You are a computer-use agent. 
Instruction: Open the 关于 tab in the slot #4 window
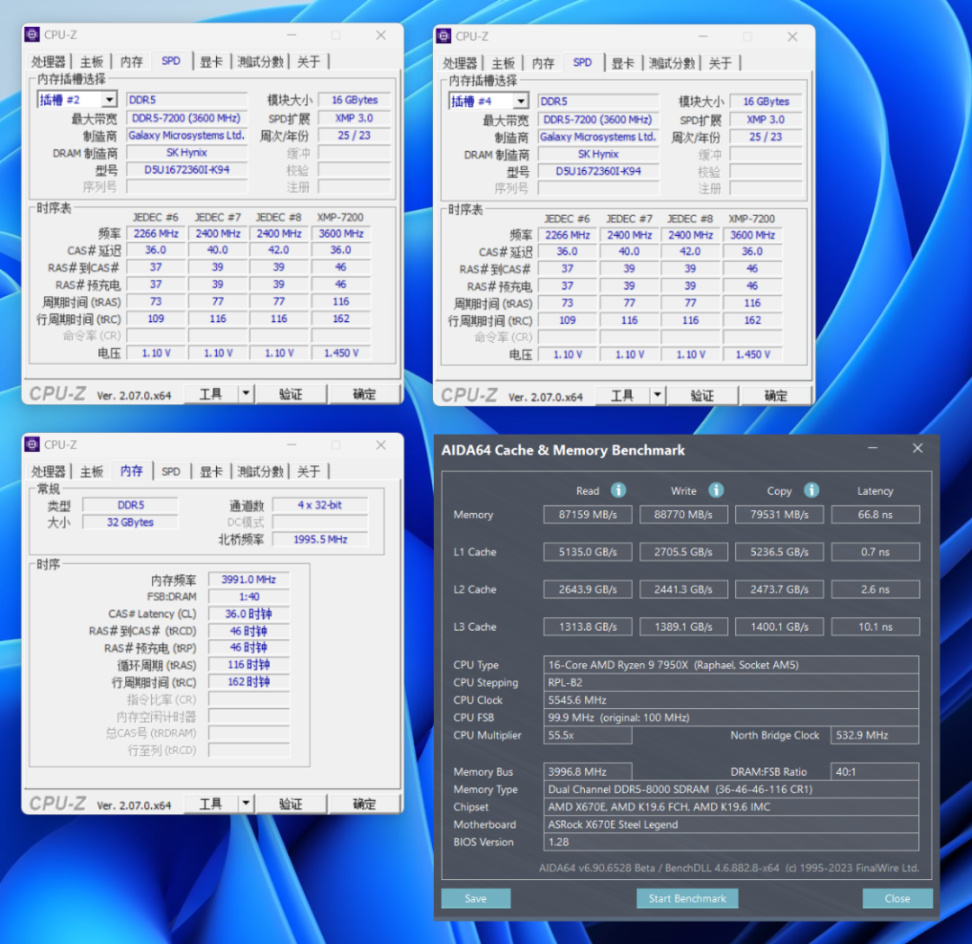[720, 63]
